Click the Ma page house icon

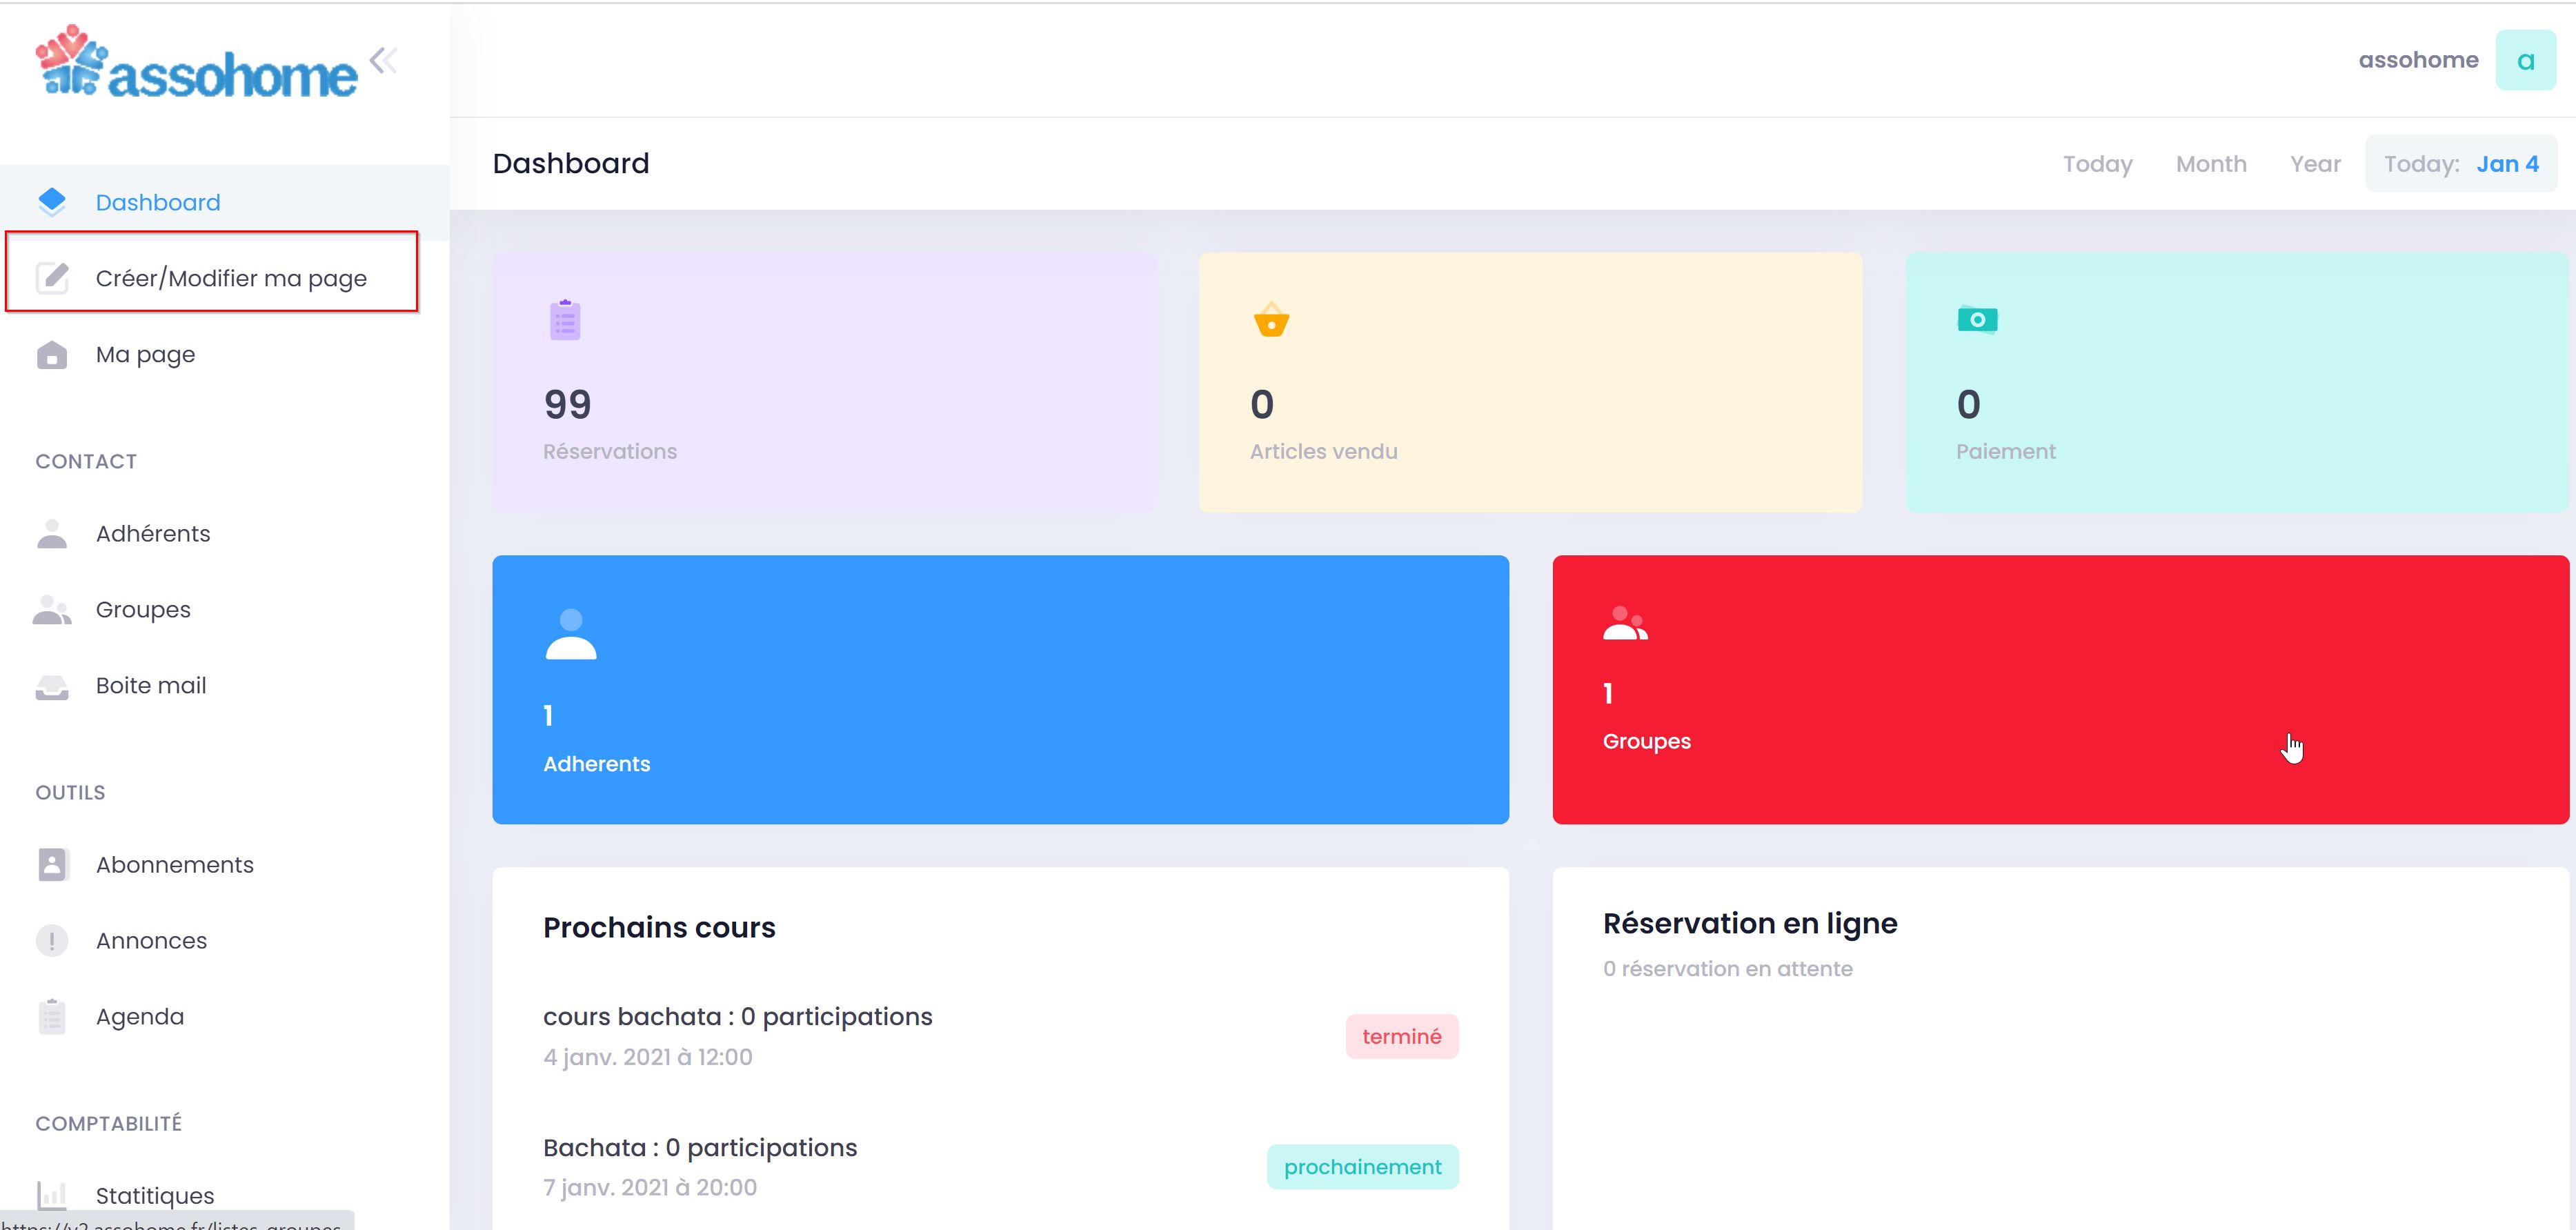click(52, 355)
